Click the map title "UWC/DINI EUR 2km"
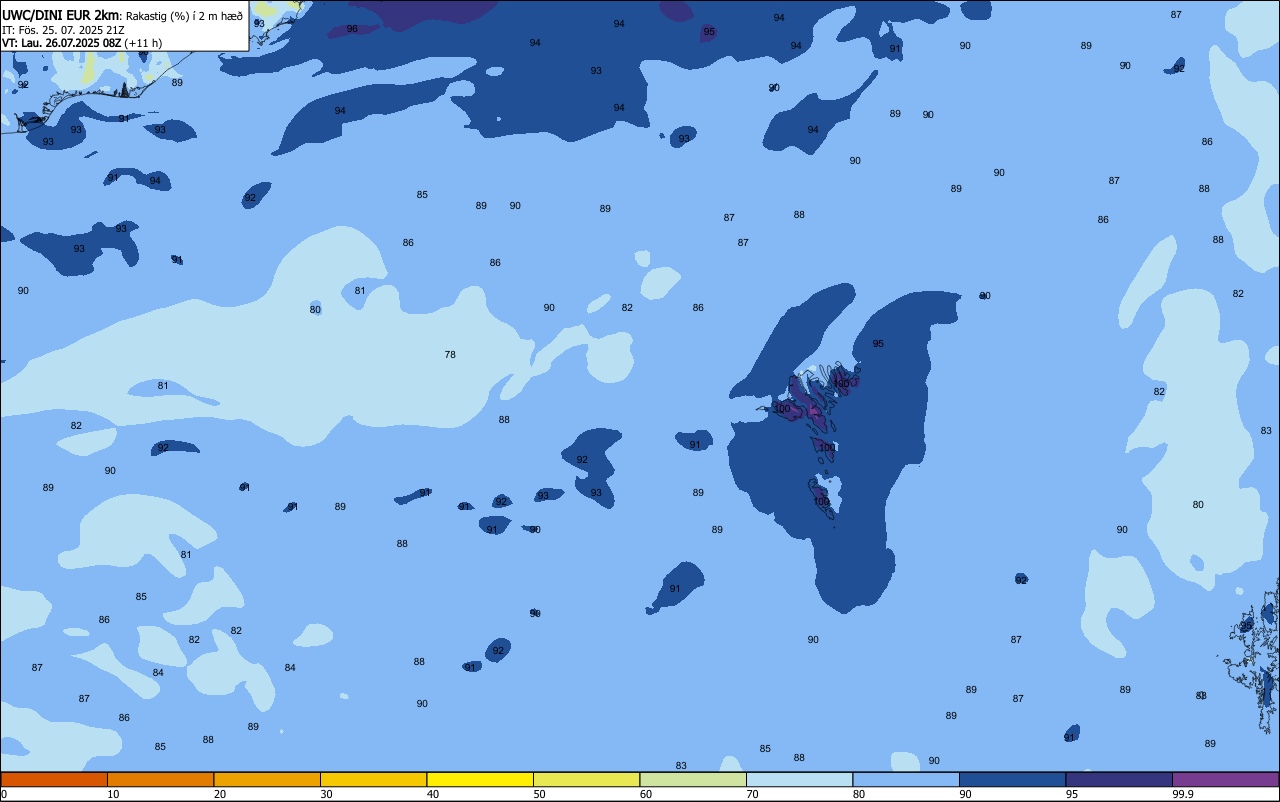Image resolution: width=1280 pixels, height=802 pixels. coord(60,14)
